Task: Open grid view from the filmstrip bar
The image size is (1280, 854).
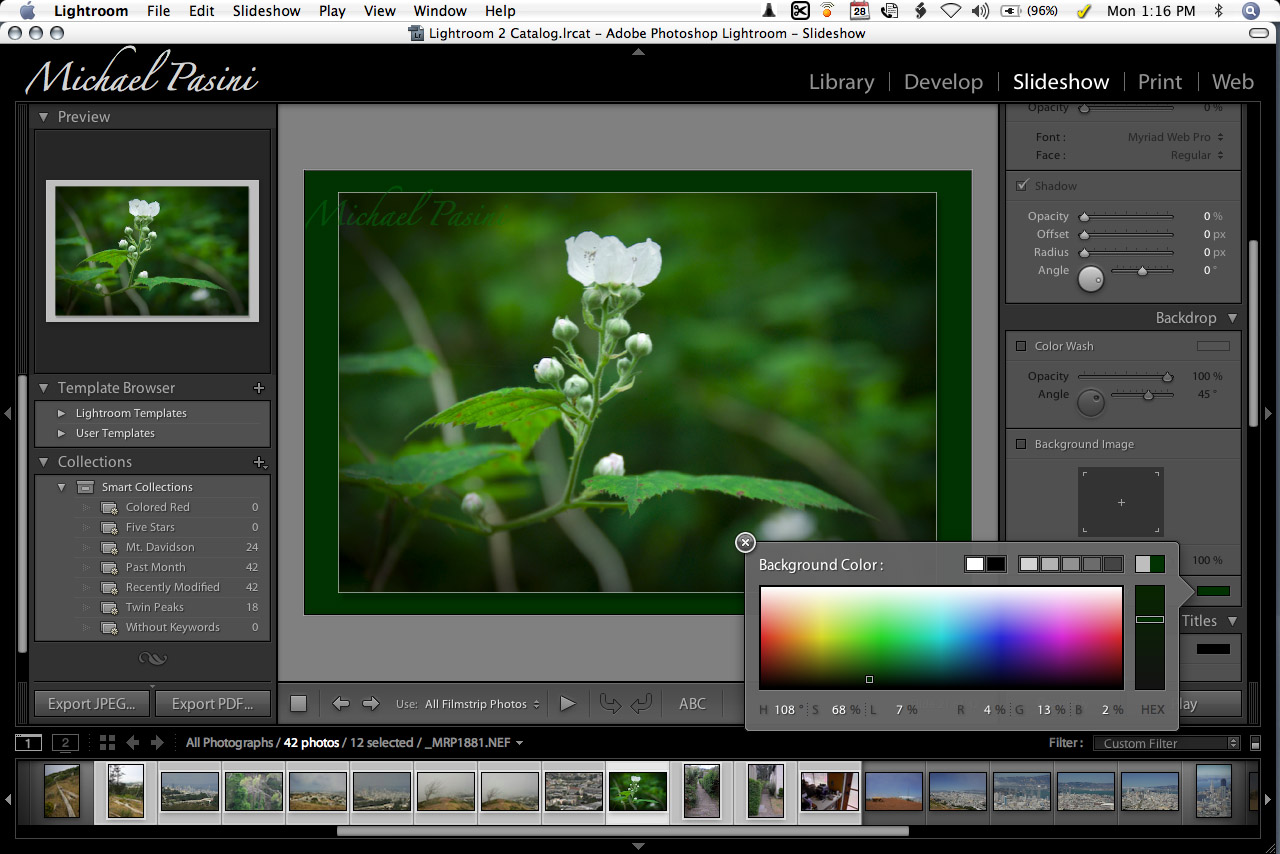Action: pos(108,743)
